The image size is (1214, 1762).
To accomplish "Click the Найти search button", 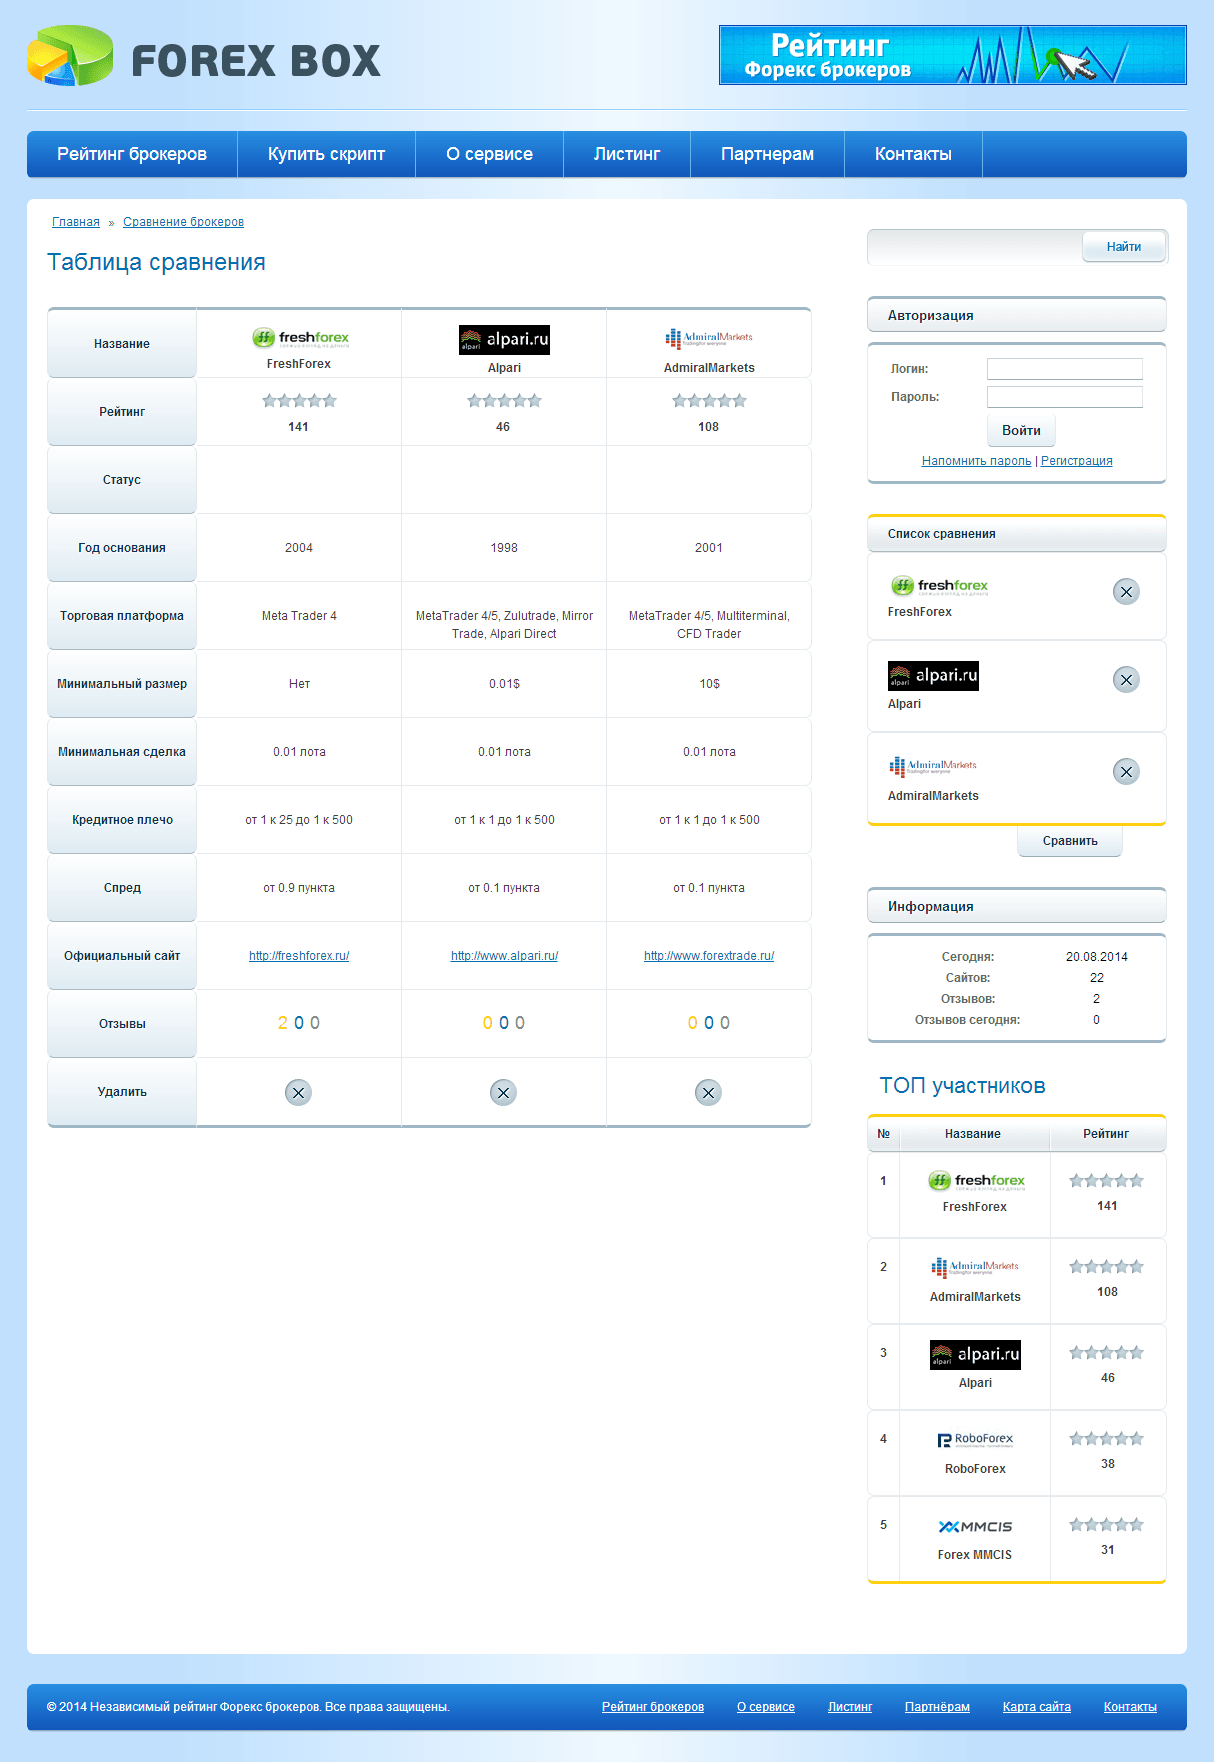I will pyautogui.click(x=1124, y=247).
